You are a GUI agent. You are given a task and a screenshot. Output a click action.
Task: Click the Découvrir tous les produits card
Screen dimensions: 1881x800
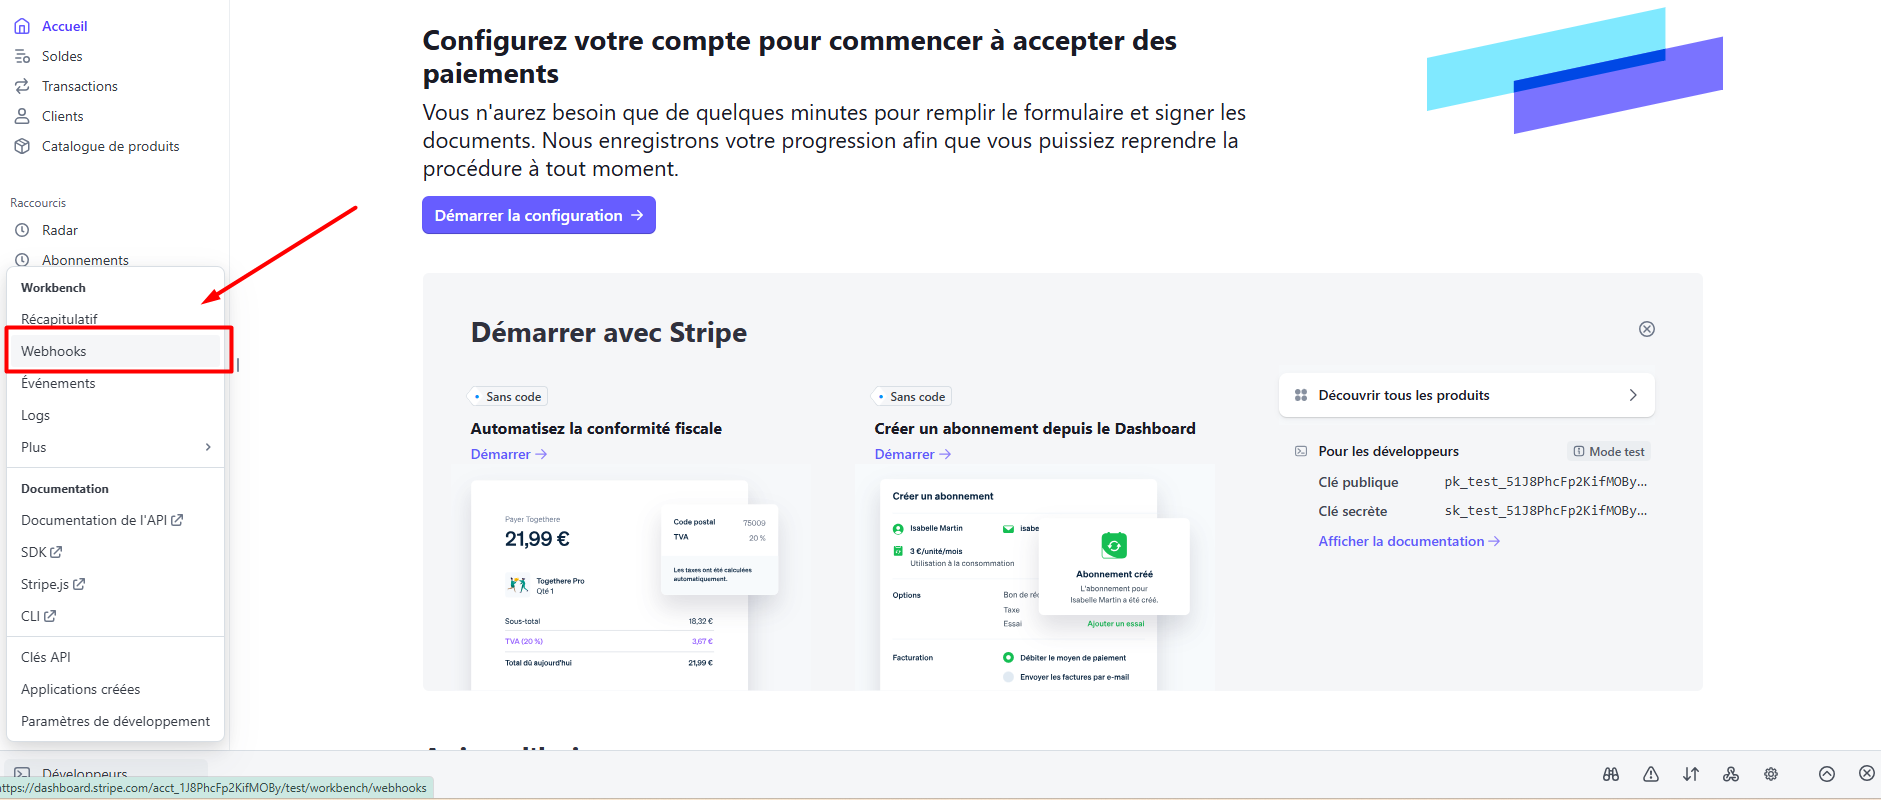point(1466,395)
